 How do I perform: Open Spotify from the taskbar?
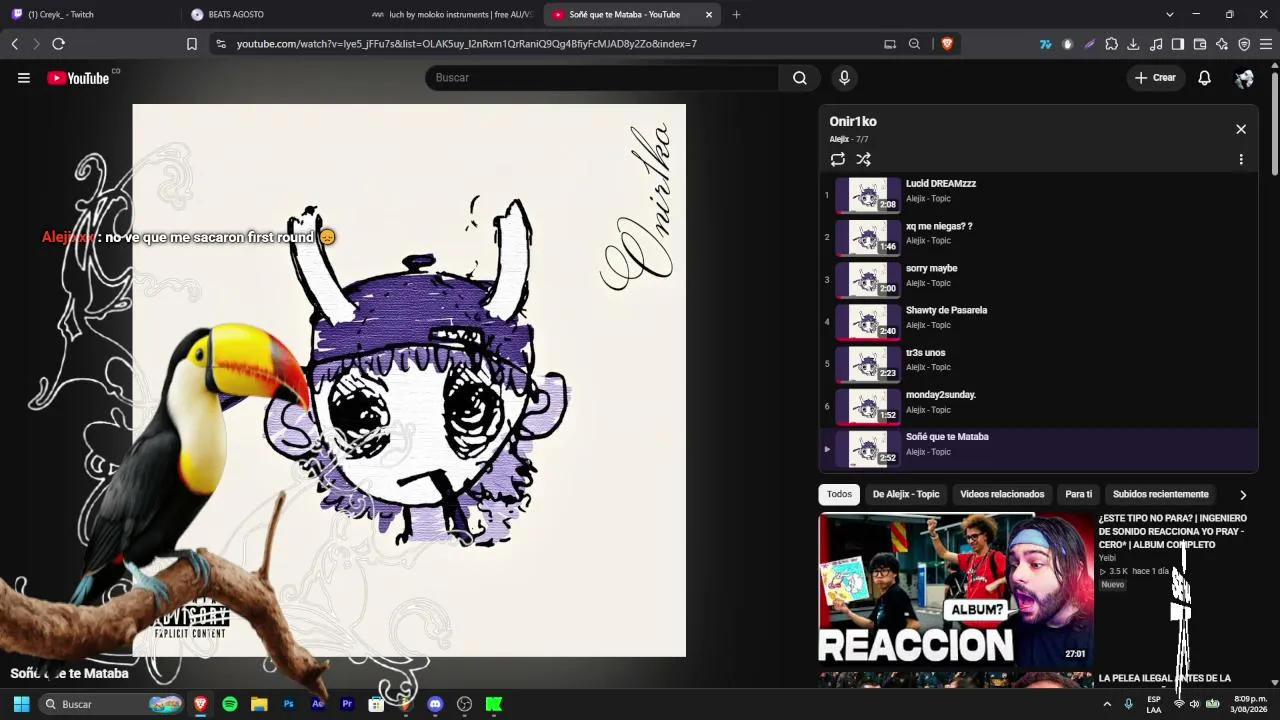pyautogui.click(x=230, y=704)
